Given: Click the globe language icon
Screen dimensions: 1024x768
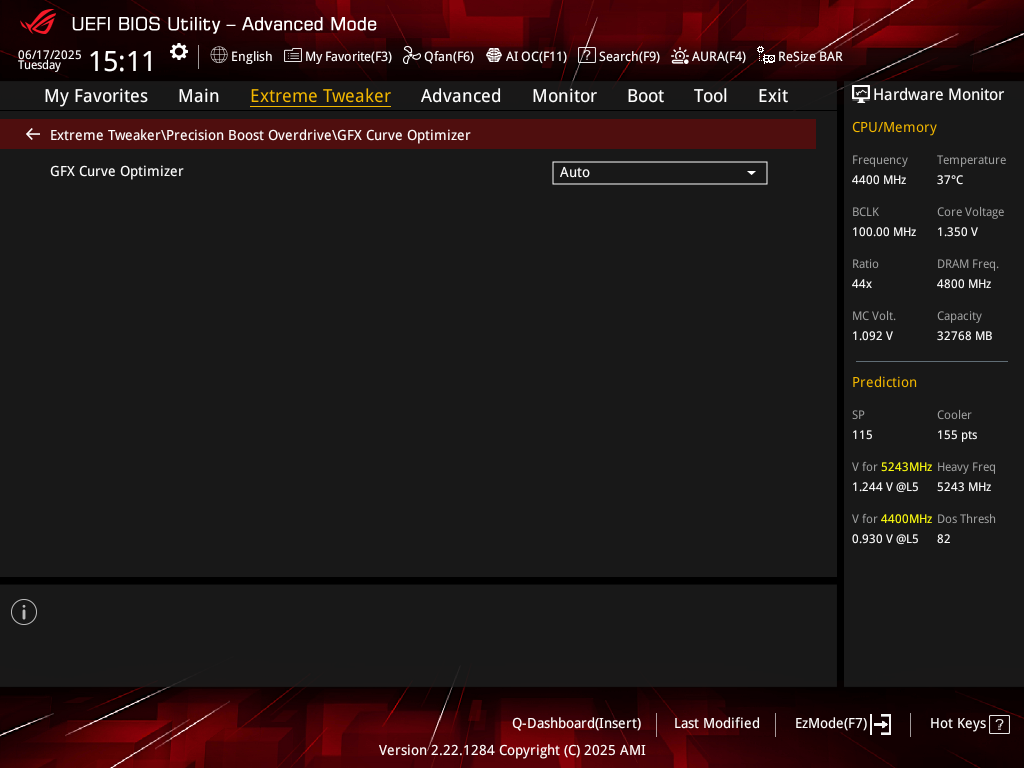Looking at the screenshot, I should click(219, 56).
